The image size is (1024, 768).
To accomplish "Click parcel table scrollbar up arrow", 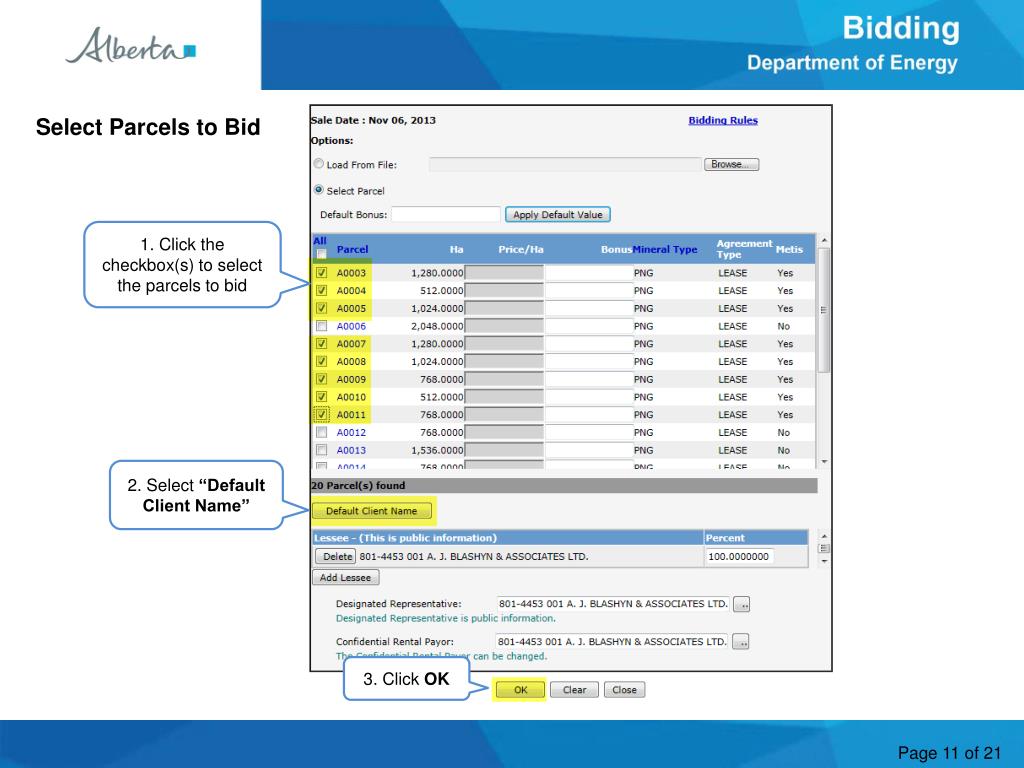I will (x=824, y=240).
